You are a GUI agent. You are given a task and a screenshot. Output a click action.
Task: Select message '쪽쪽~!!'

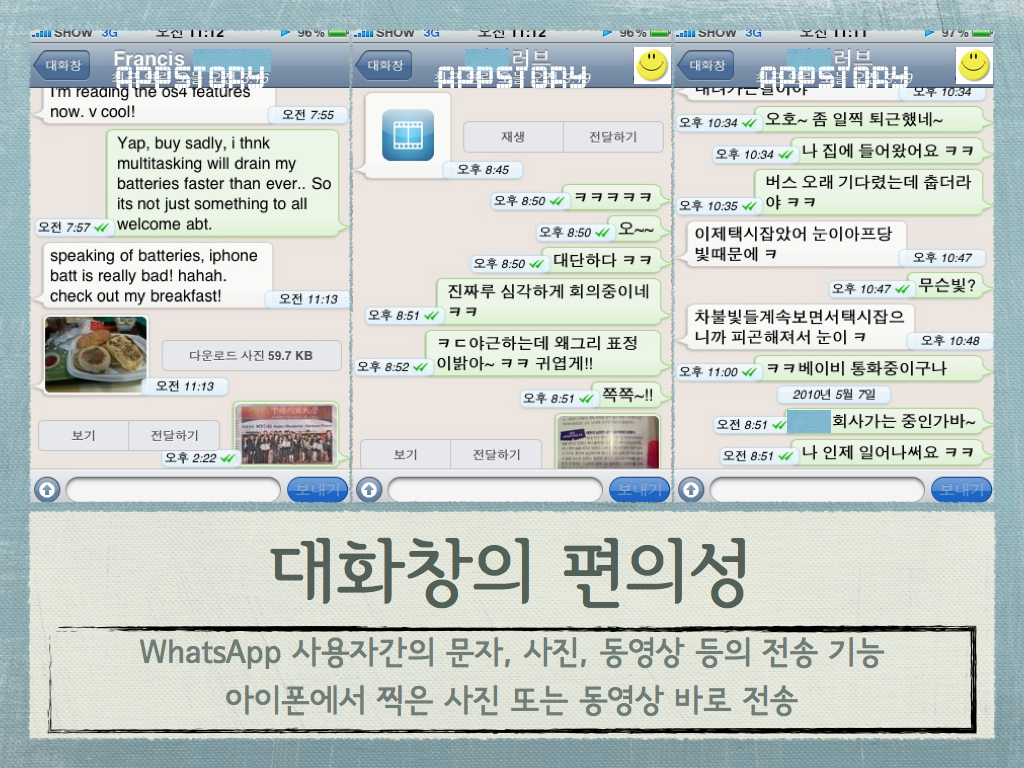[x=628, y=395]
